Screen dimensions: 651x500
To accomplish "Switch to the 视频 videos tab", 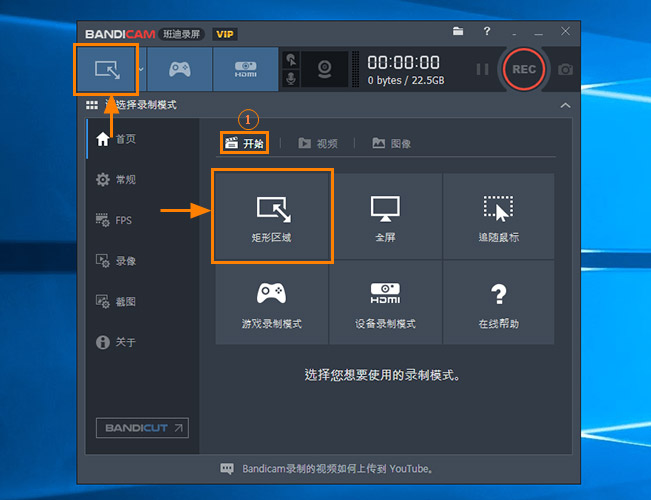I will [x=318, y=144].
